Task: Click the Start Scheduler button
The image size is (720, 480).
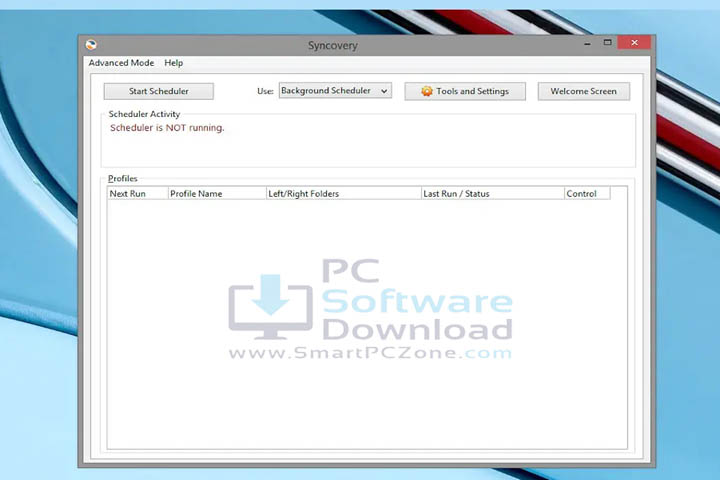Action: [x=158, y=91]
